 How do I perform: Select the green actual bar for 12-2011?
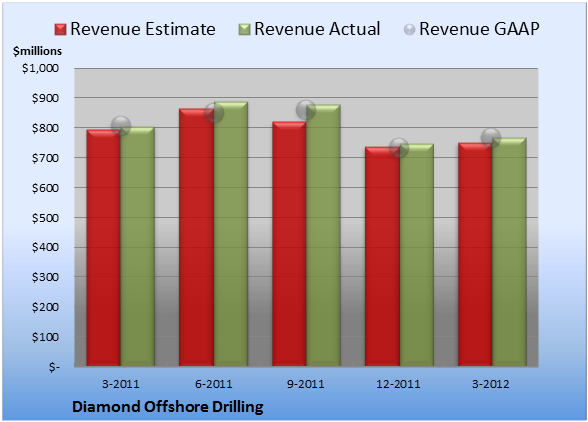coord(417,255)
